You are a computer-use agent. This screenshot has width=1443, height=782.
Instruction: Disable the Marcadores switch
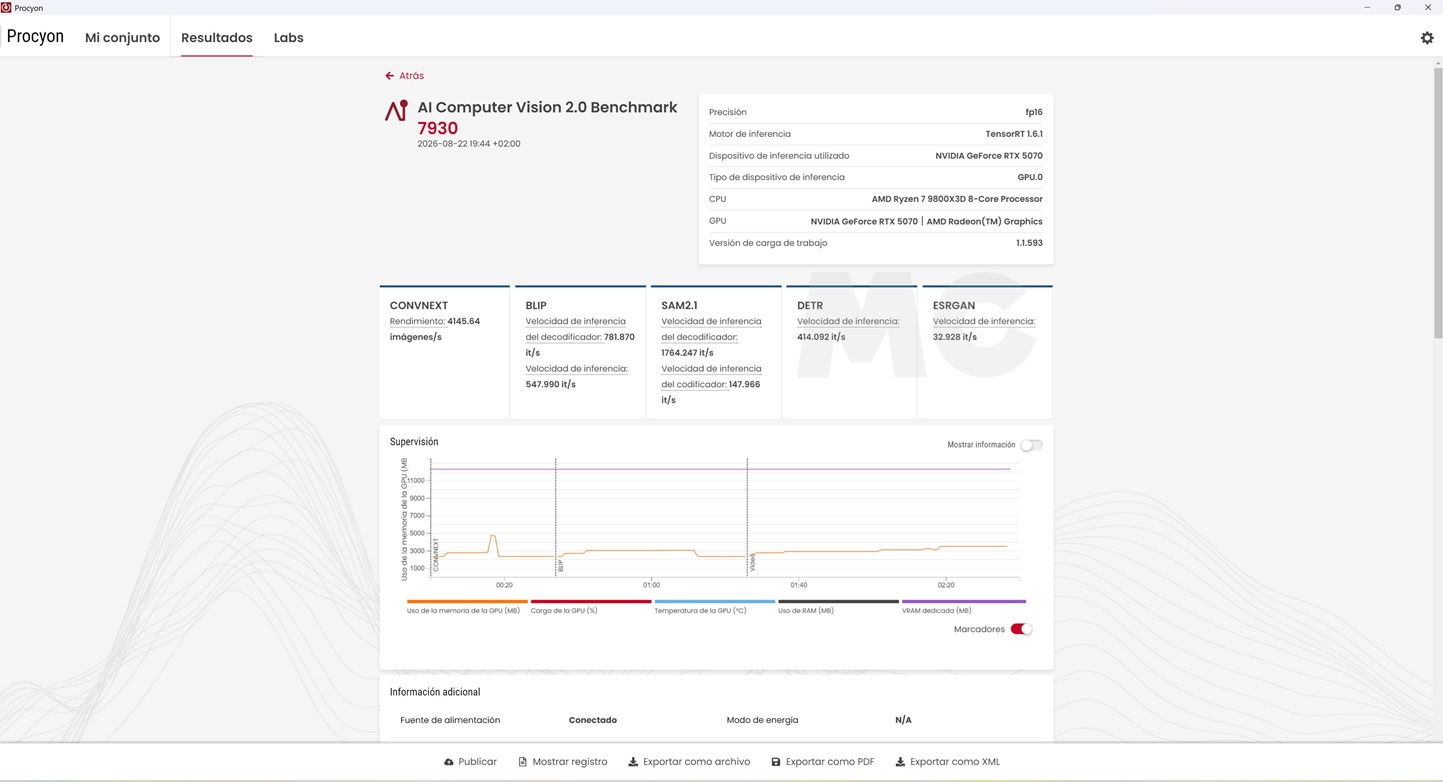[x=1021, y=629]
